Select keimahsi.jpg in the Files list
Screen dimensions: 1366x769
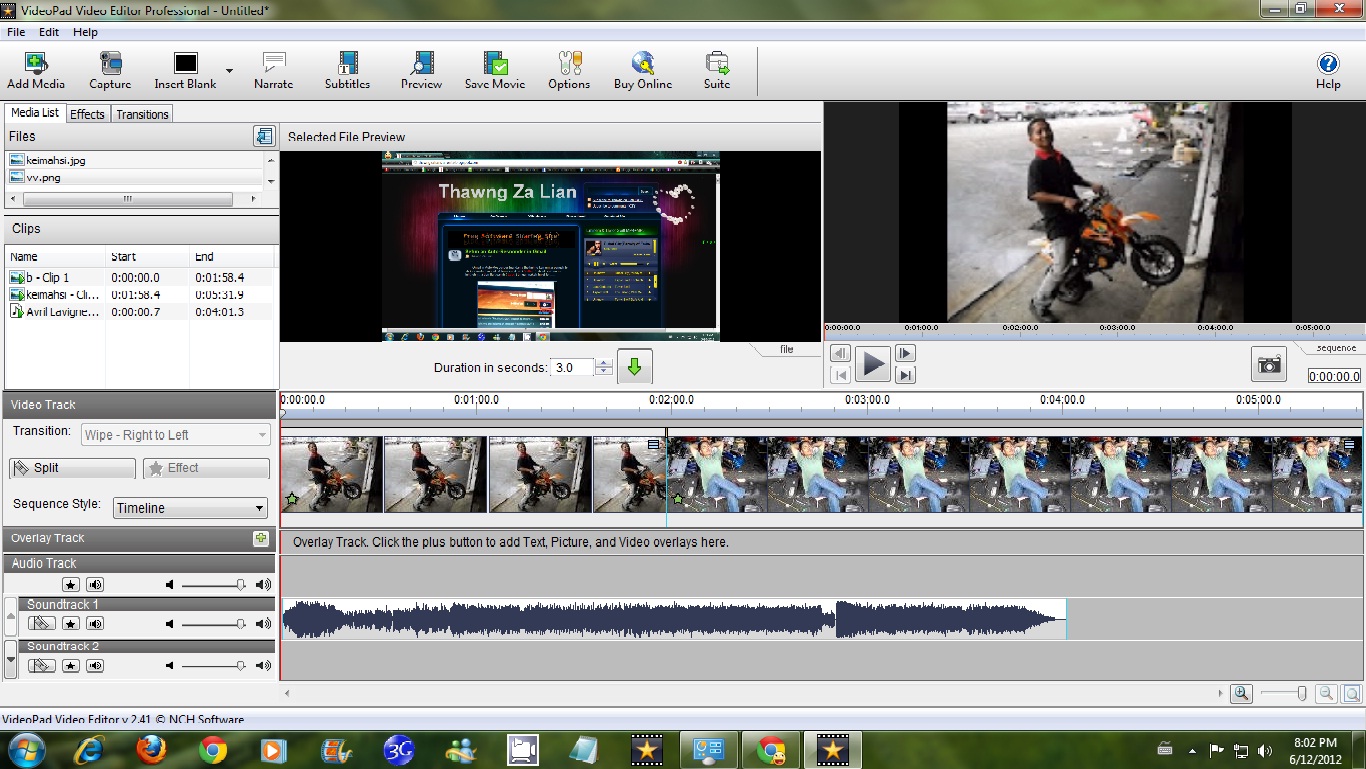point(135,160)
